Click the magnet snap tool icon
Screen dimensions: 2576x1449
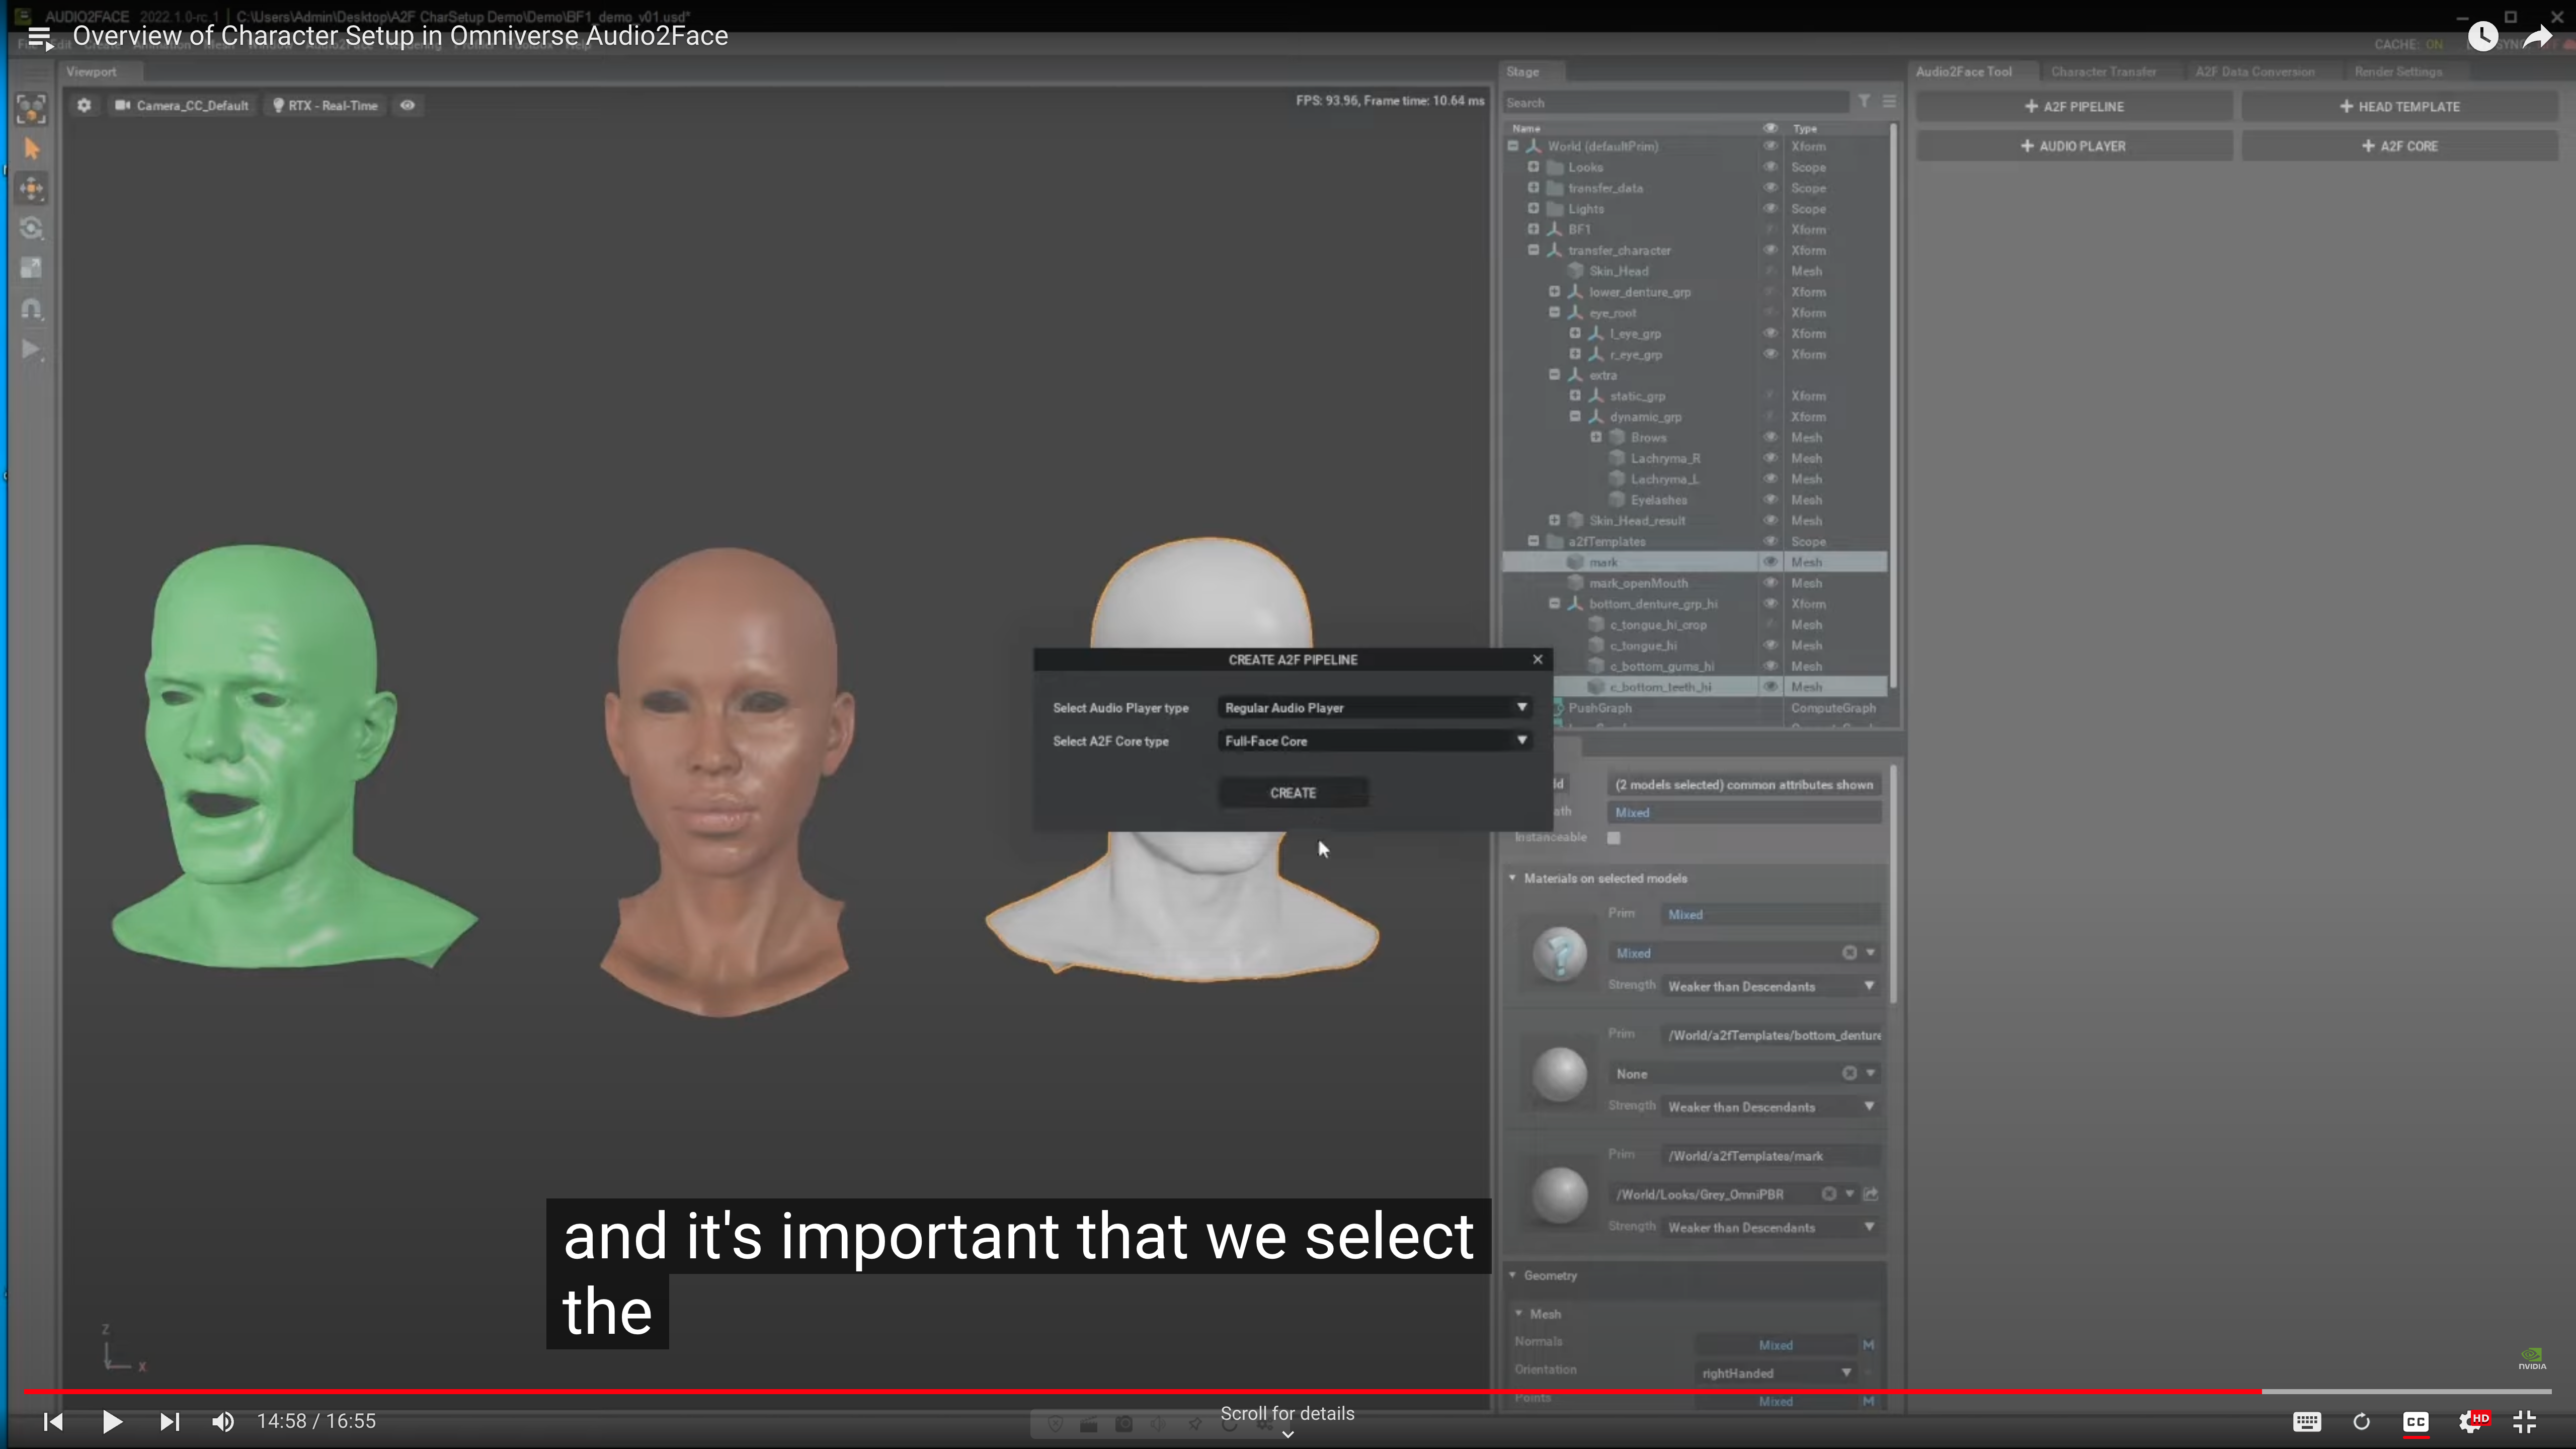pyautogui.click(x=31, y=309)
